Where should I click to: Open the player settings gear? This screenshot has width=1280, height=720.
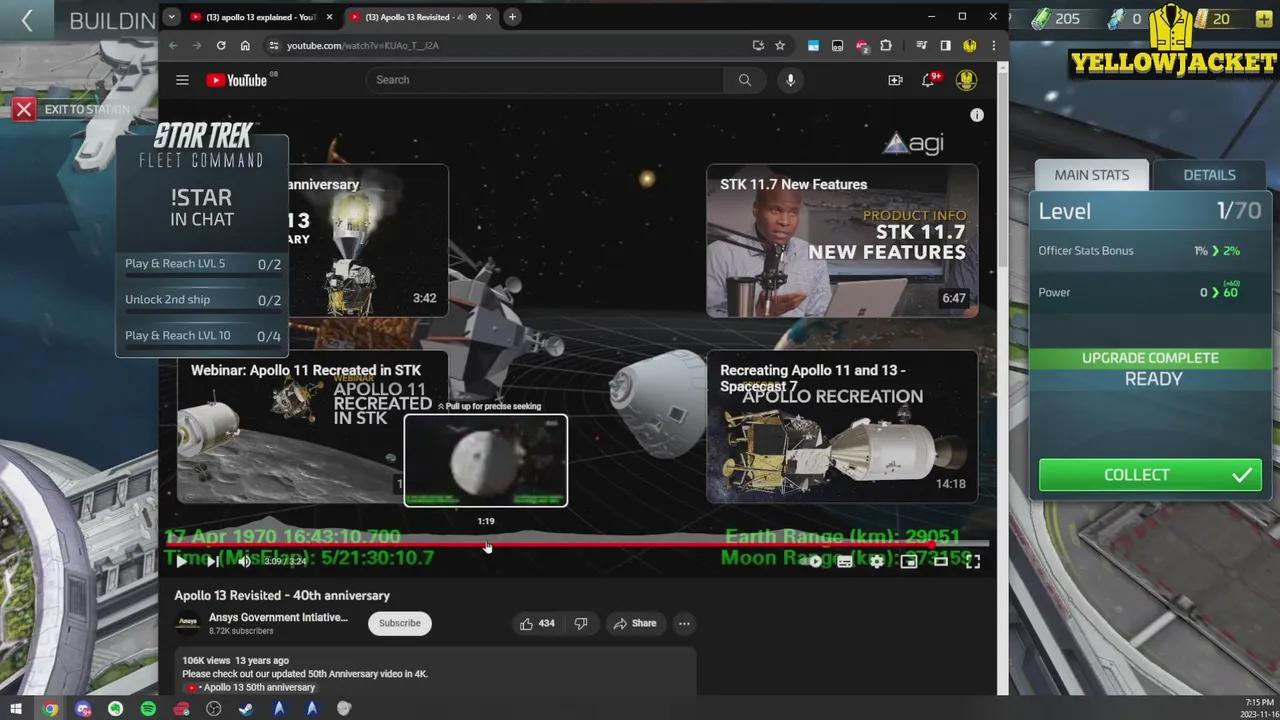click(x=877, y=561)
